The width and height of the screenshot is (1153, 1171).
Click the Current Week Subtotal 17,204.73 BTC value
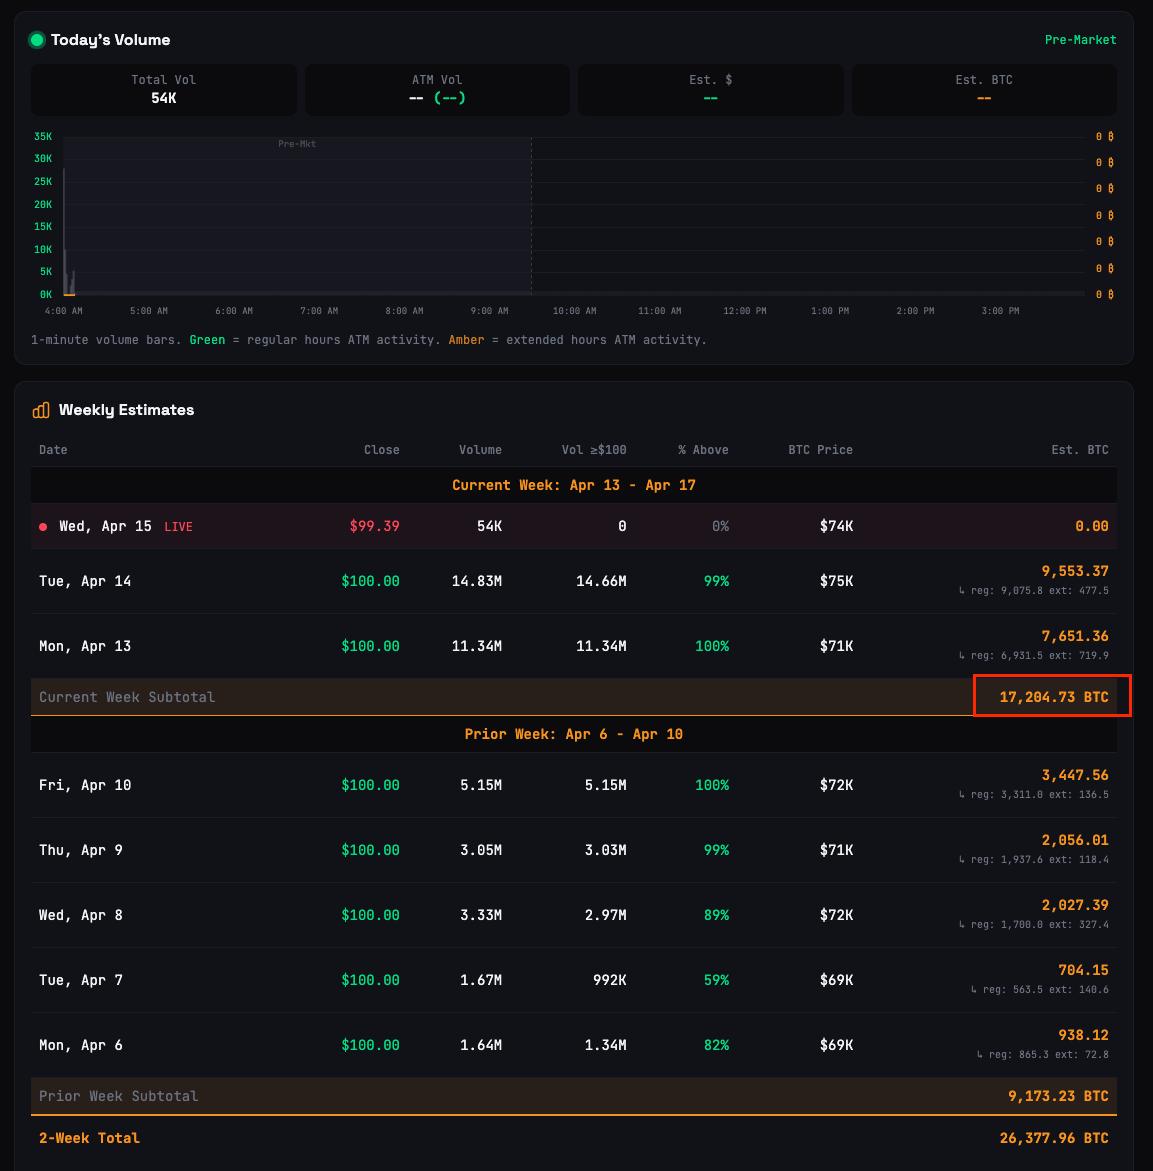[x=1053, y=697]
